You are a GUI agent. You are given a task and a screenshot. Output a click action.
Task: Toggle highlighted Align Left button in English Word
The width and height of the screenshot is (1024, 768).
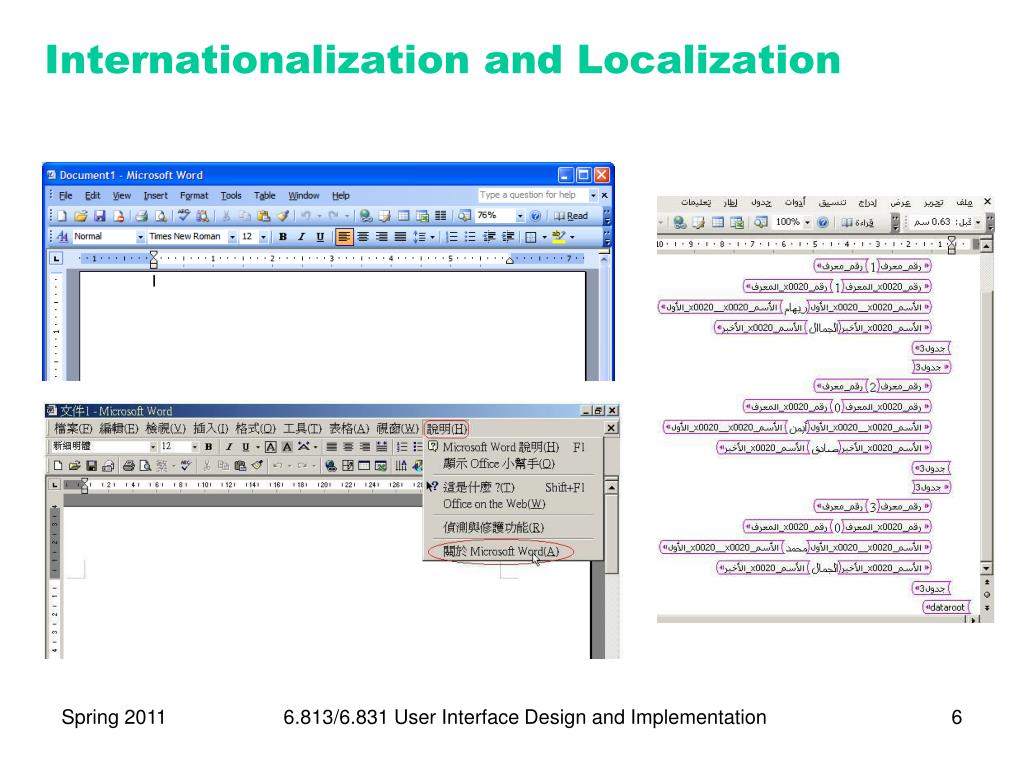tap(344, 236)
